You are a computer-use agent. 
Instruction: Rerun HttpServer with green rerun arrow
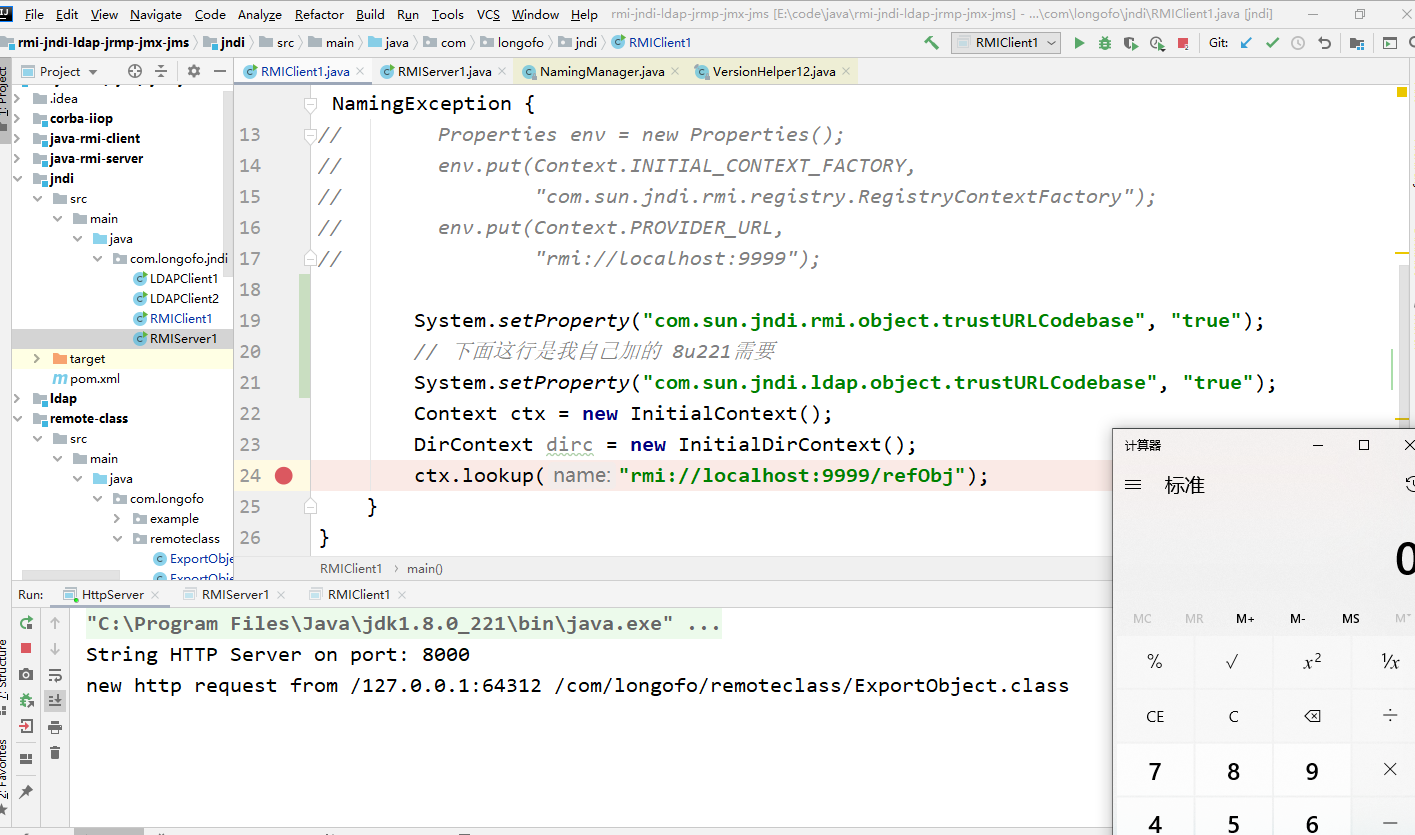pyautogui.click(x=26, y=623)
